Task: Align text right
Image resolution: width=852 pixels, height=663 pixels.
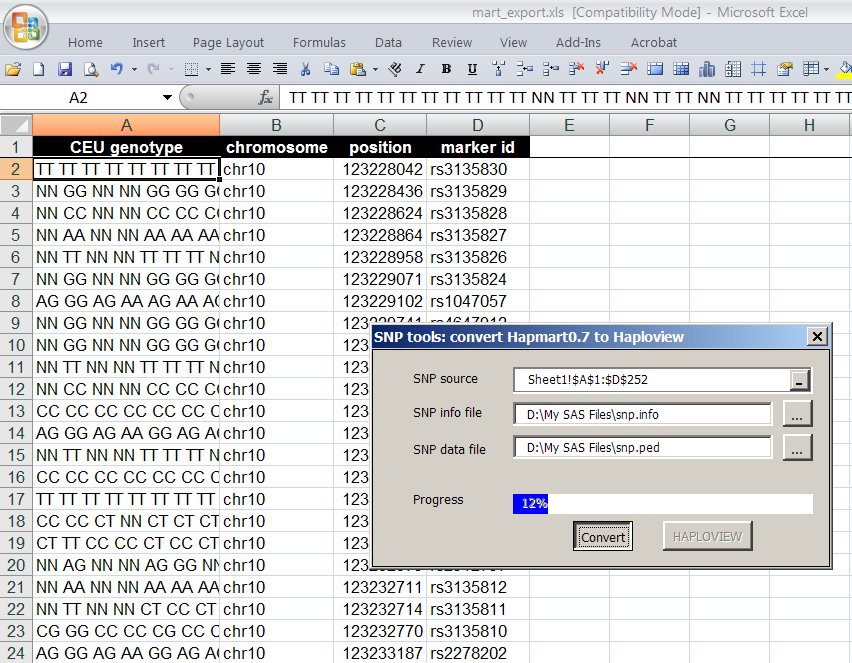Action: click(280, 69)
